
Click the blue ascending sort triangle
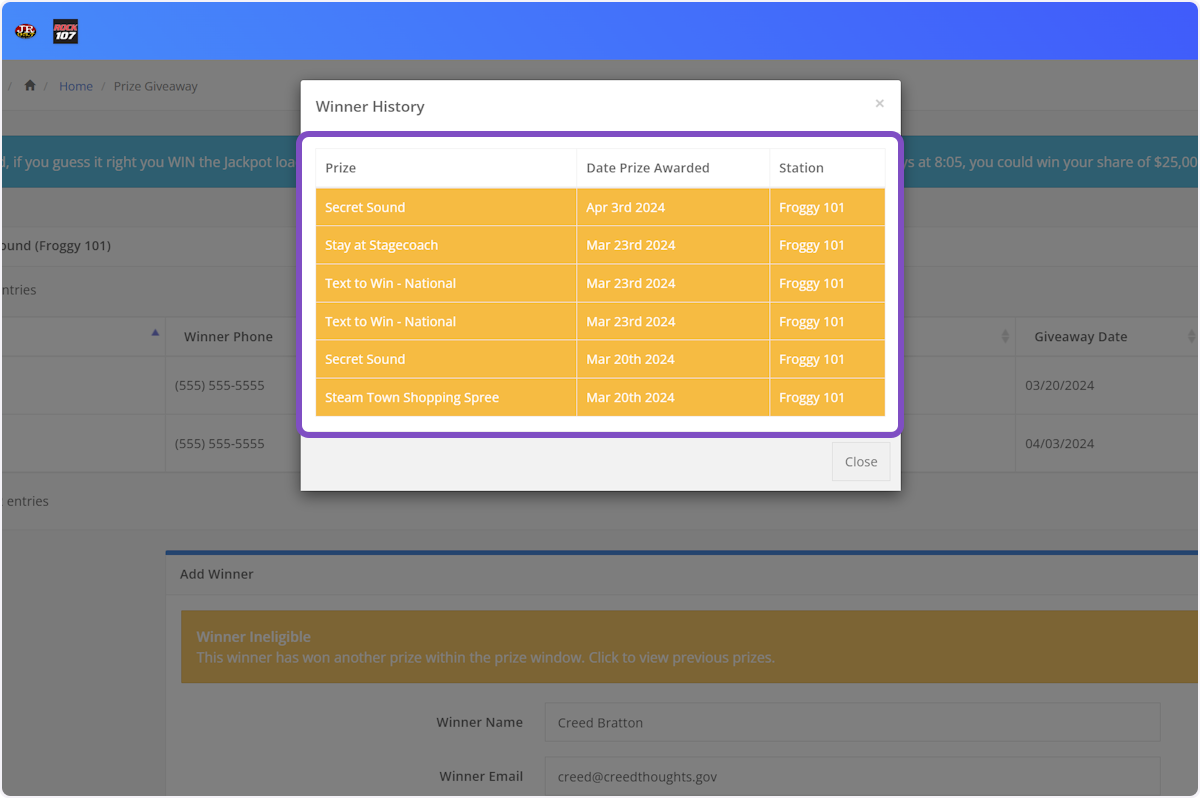(x=155, y=333)
